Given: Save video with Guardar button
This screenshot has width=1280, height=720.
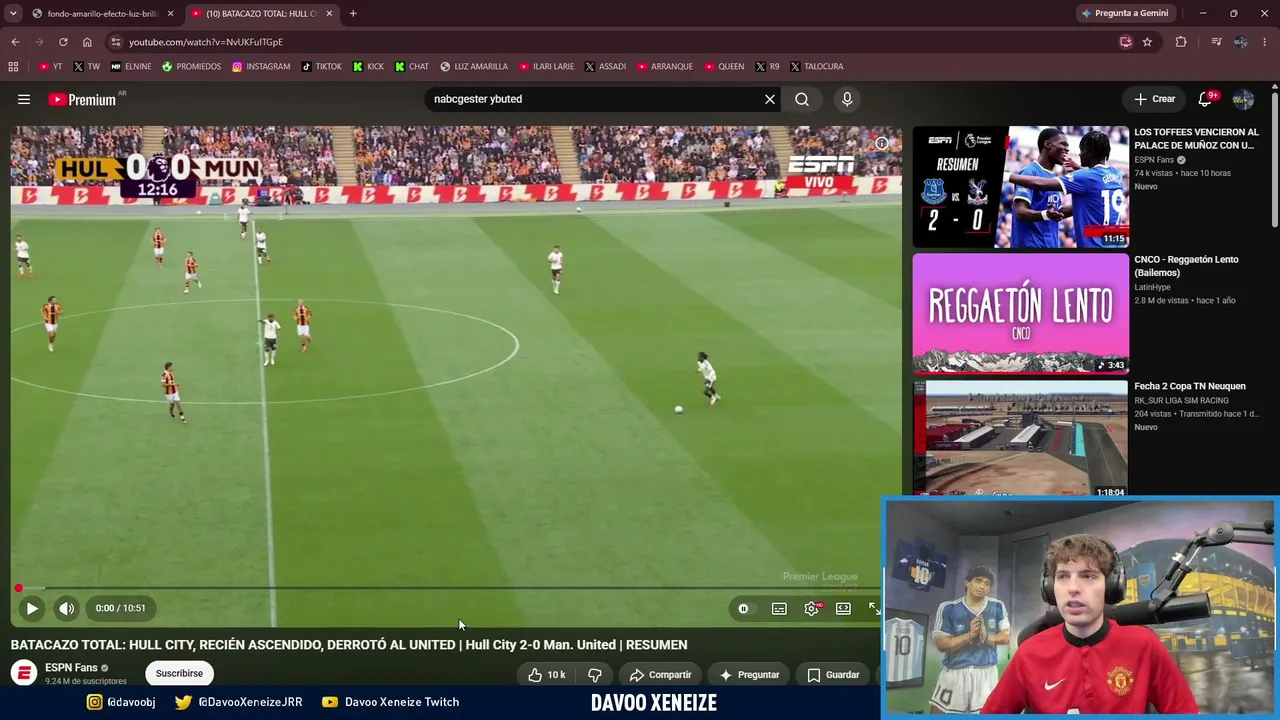Looking at the screenshot, I should click(x=833, y=675).
